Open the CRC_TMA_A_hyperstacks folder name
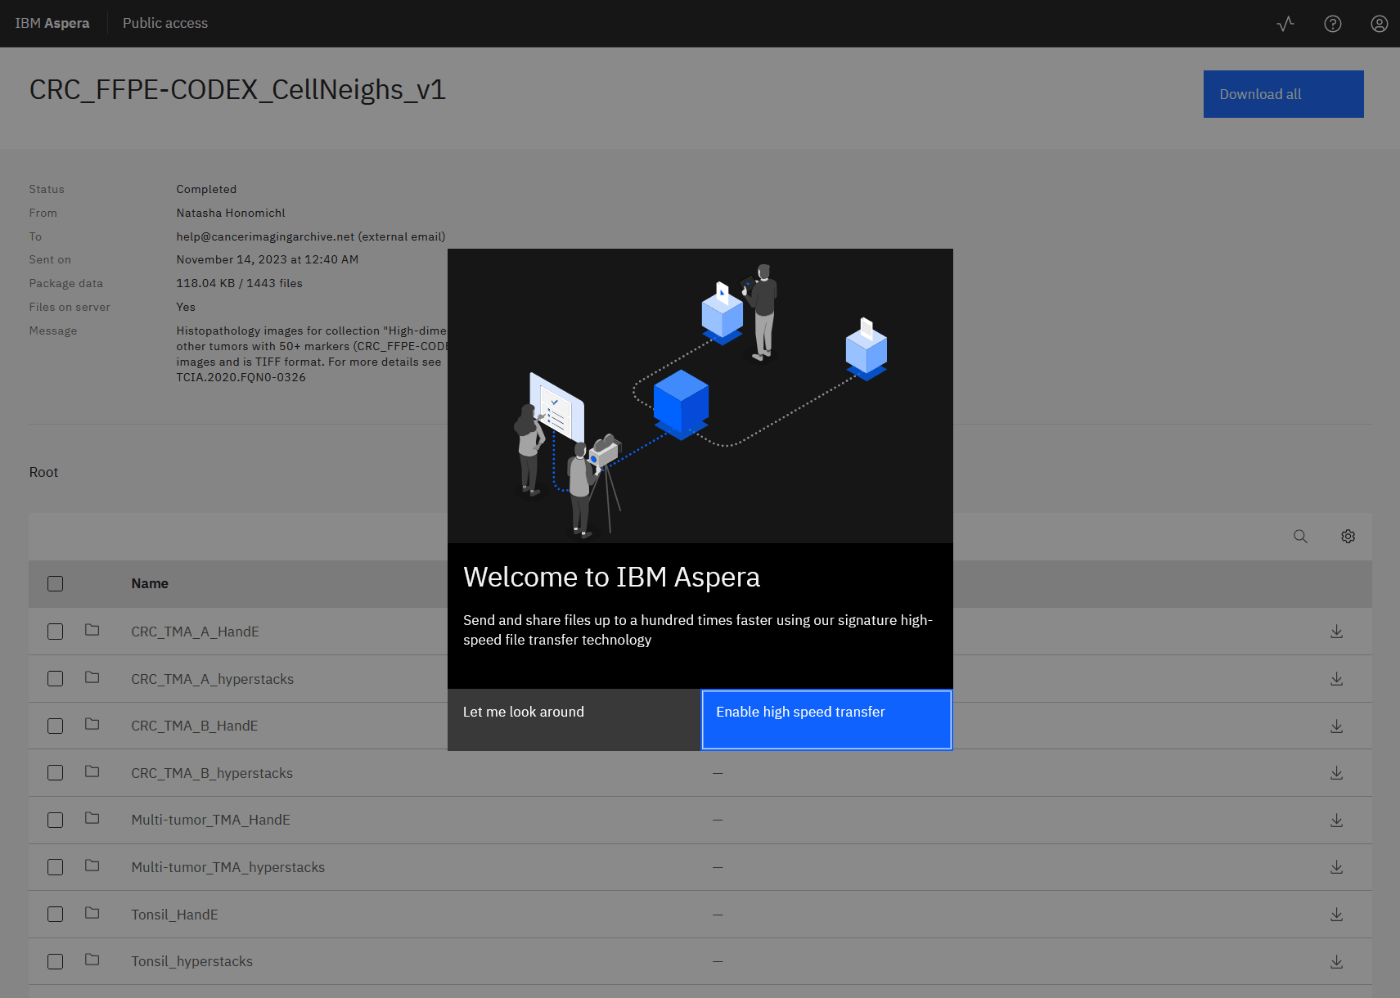Screen dimensions: 1400x998 (212, 679)
